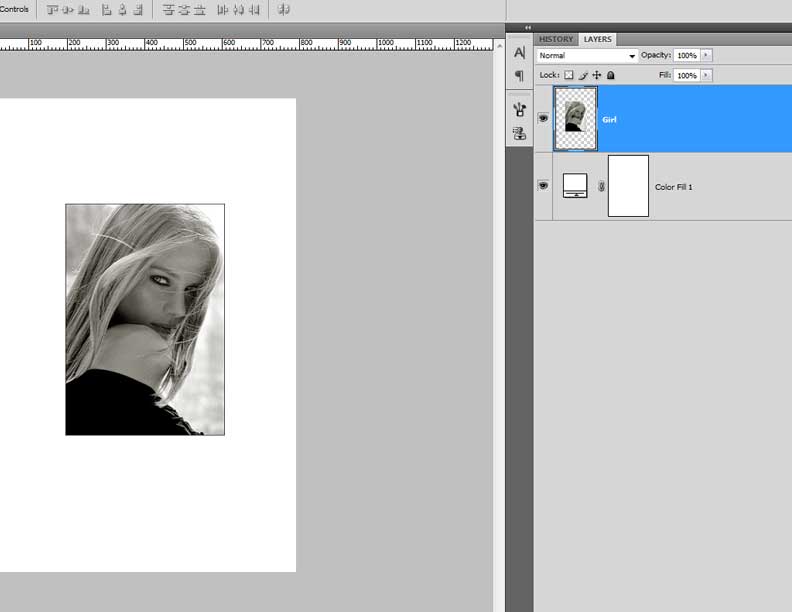Open the Clone Source panel icon
The height and width of the screenshot is (612, 792).
519,133
